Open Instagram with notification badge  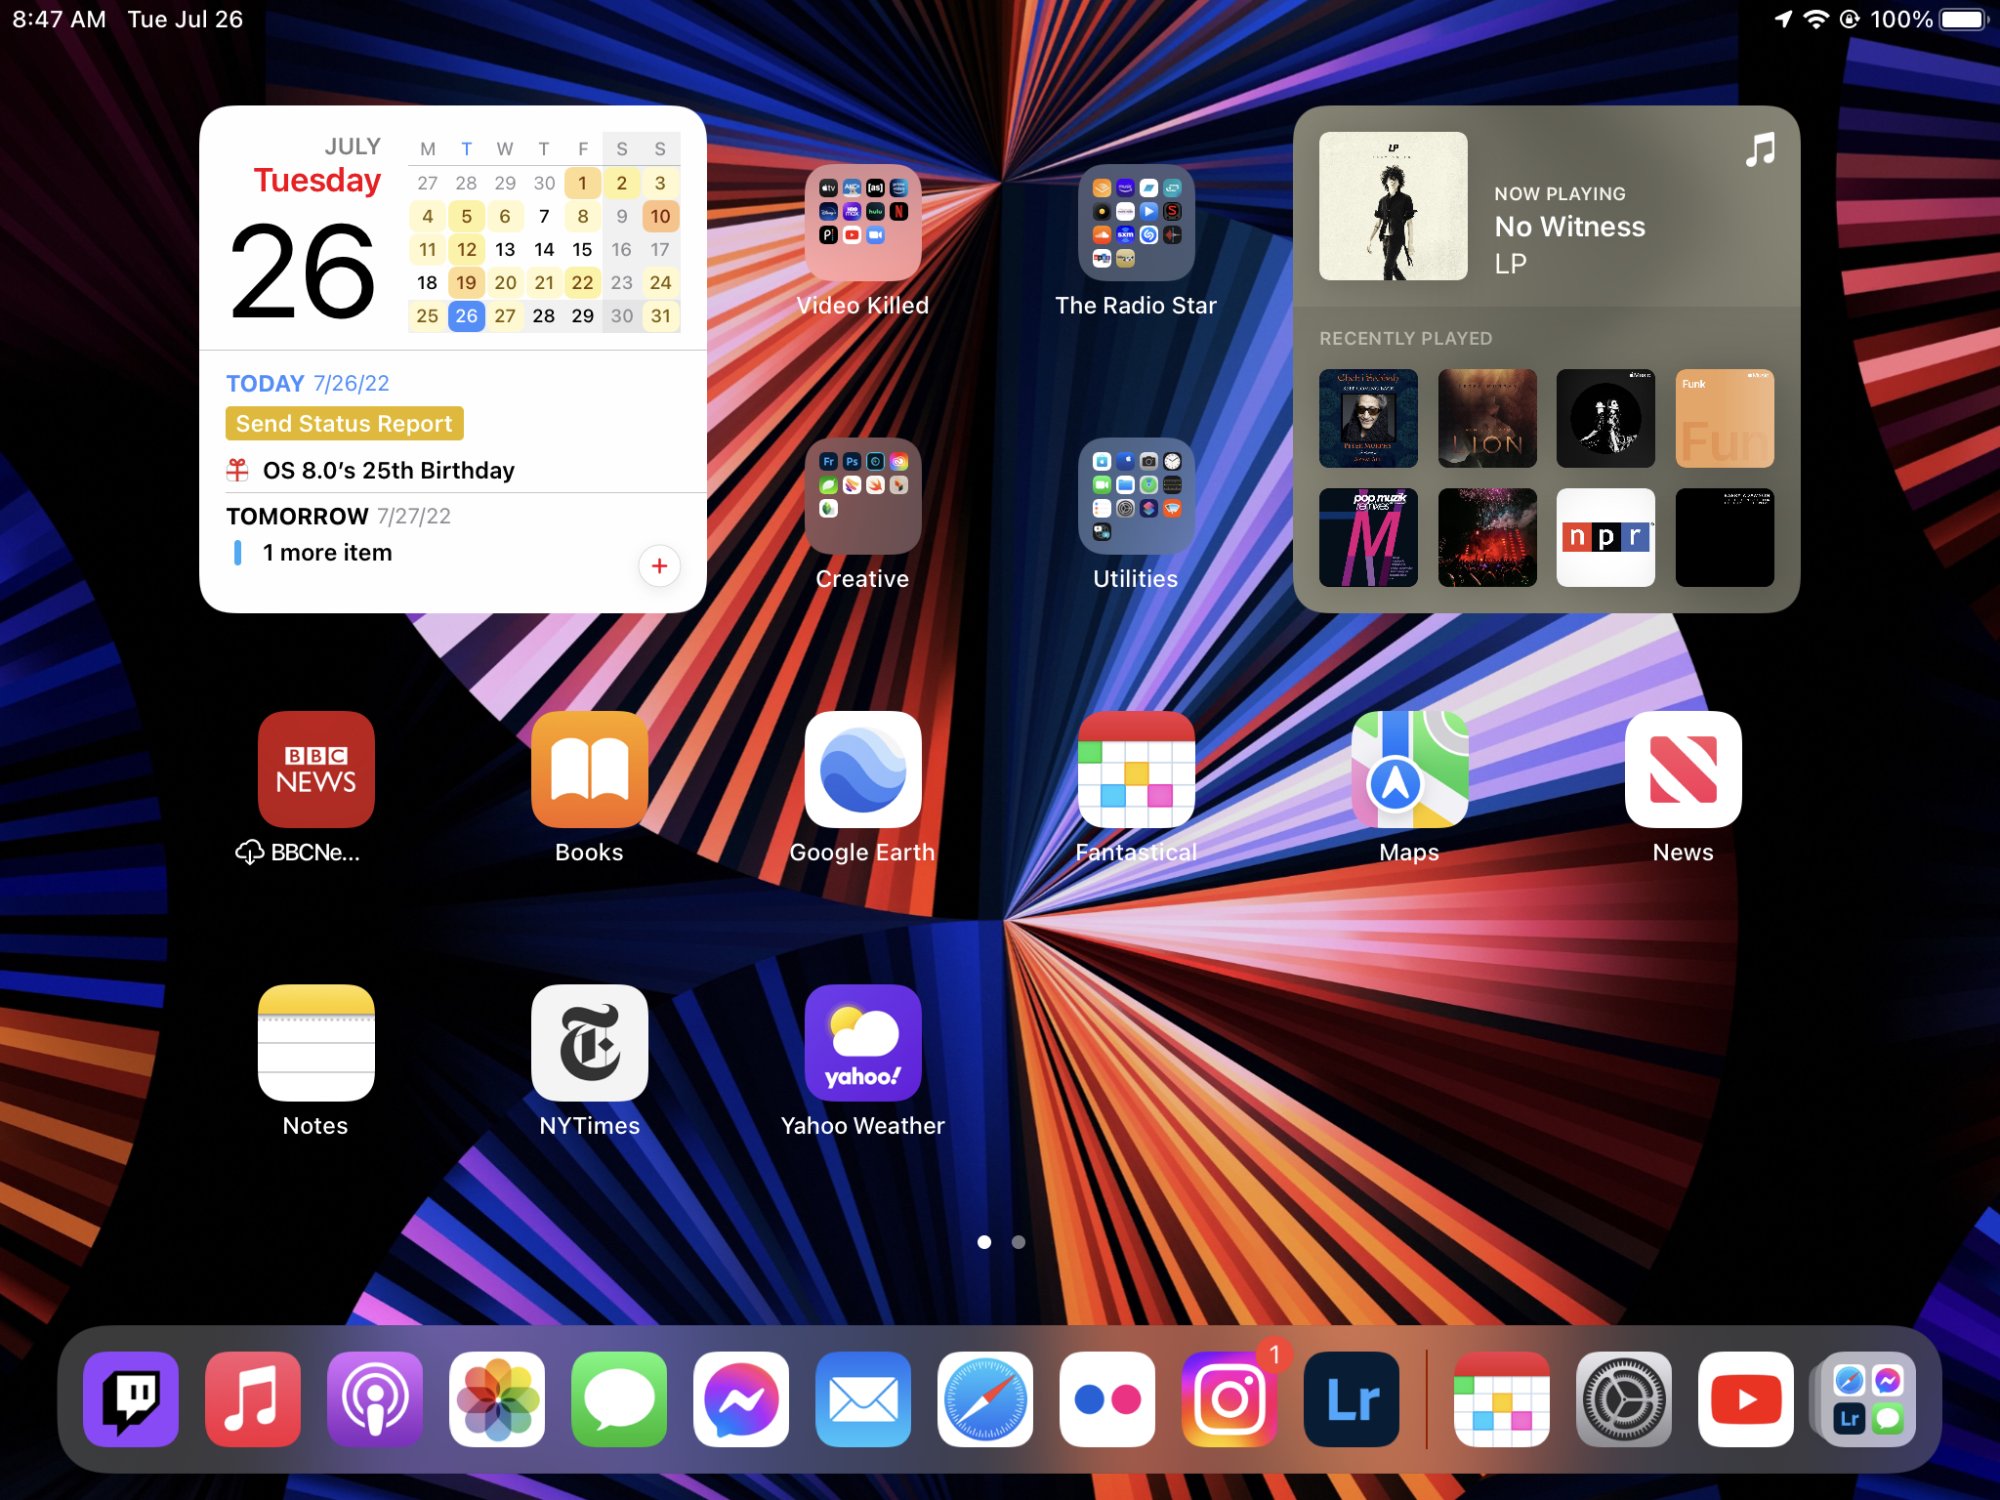point(1230,1399)
